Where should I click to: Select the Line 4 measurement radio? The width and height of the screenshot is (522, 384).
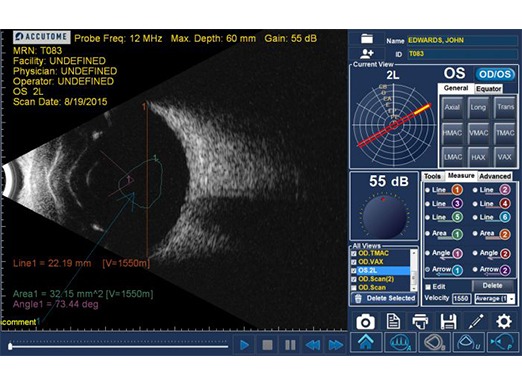pyautogui.click(x=475, y=204)
